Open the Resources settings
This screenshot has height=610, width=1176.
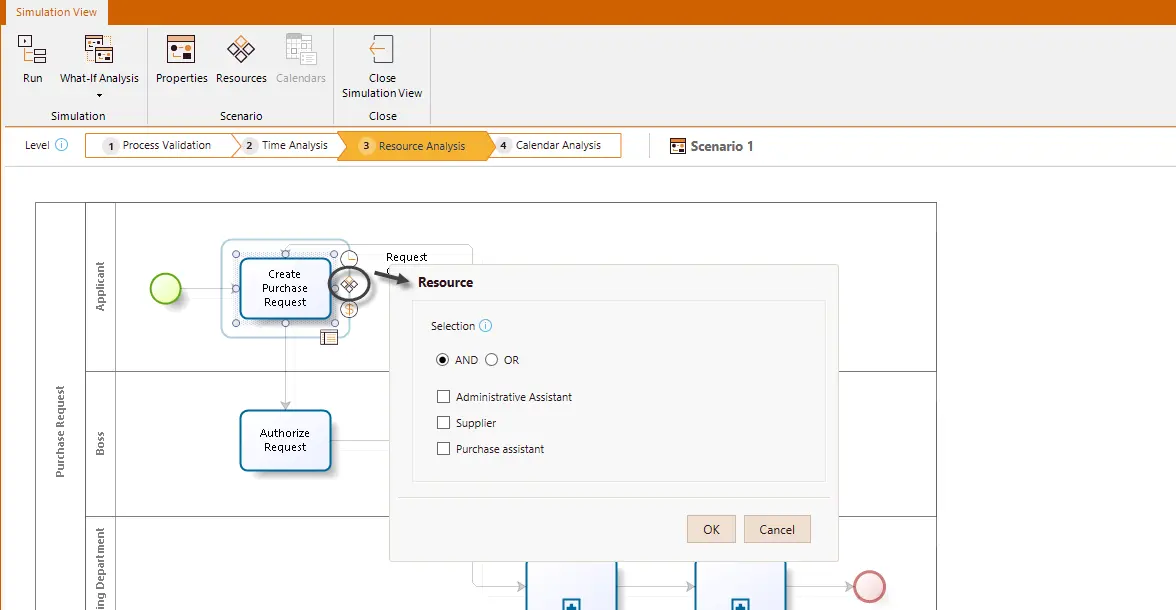(241, 59)
